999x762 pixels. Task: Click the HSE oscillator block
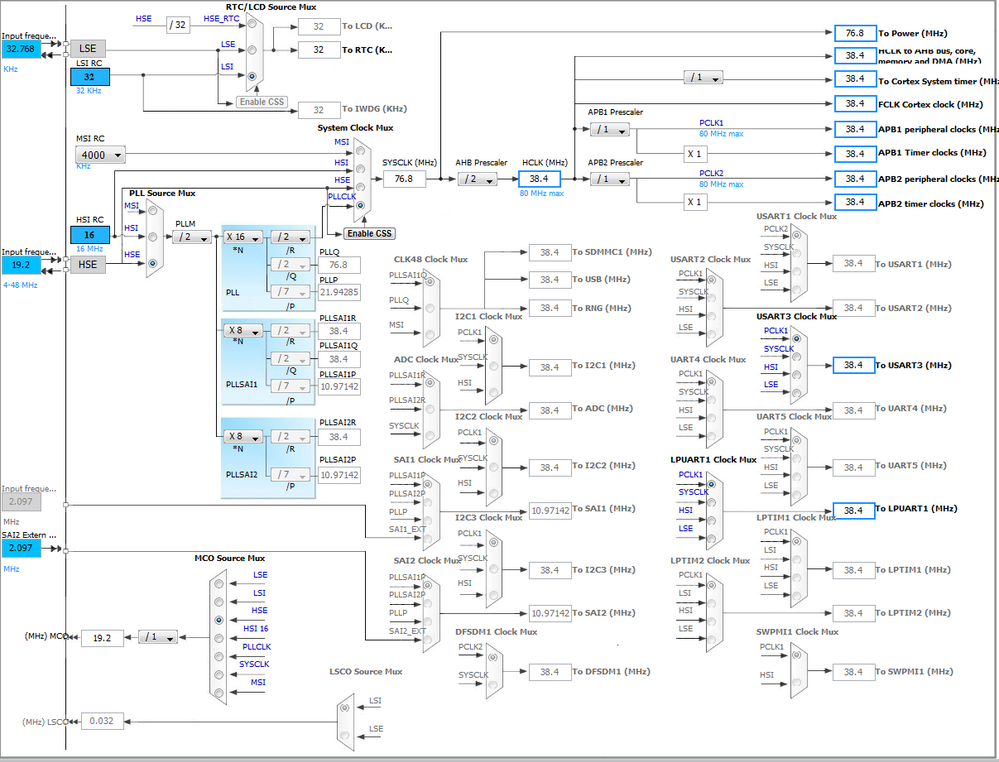88,264
